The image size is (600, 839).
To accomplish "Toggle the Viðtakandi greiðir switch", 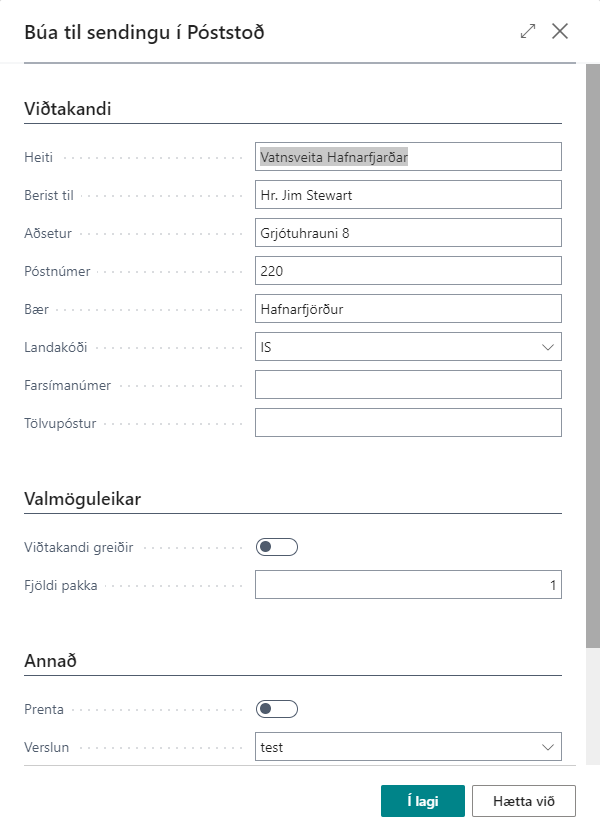I will tap(277, 547).
